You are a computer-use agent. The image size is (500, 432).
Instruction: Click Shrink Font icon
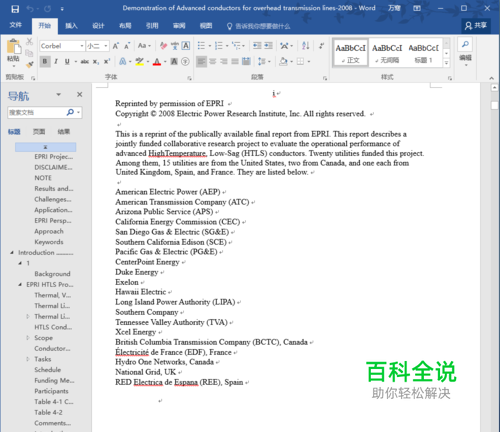coord(127,46)
